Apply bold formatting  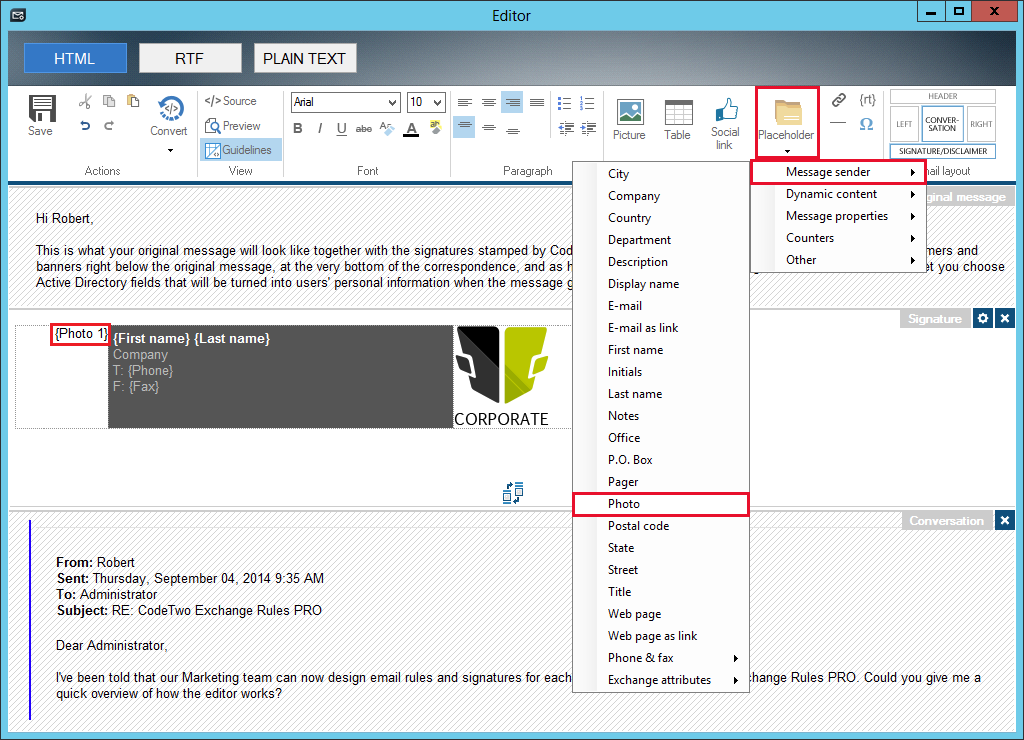click(298, 128)
